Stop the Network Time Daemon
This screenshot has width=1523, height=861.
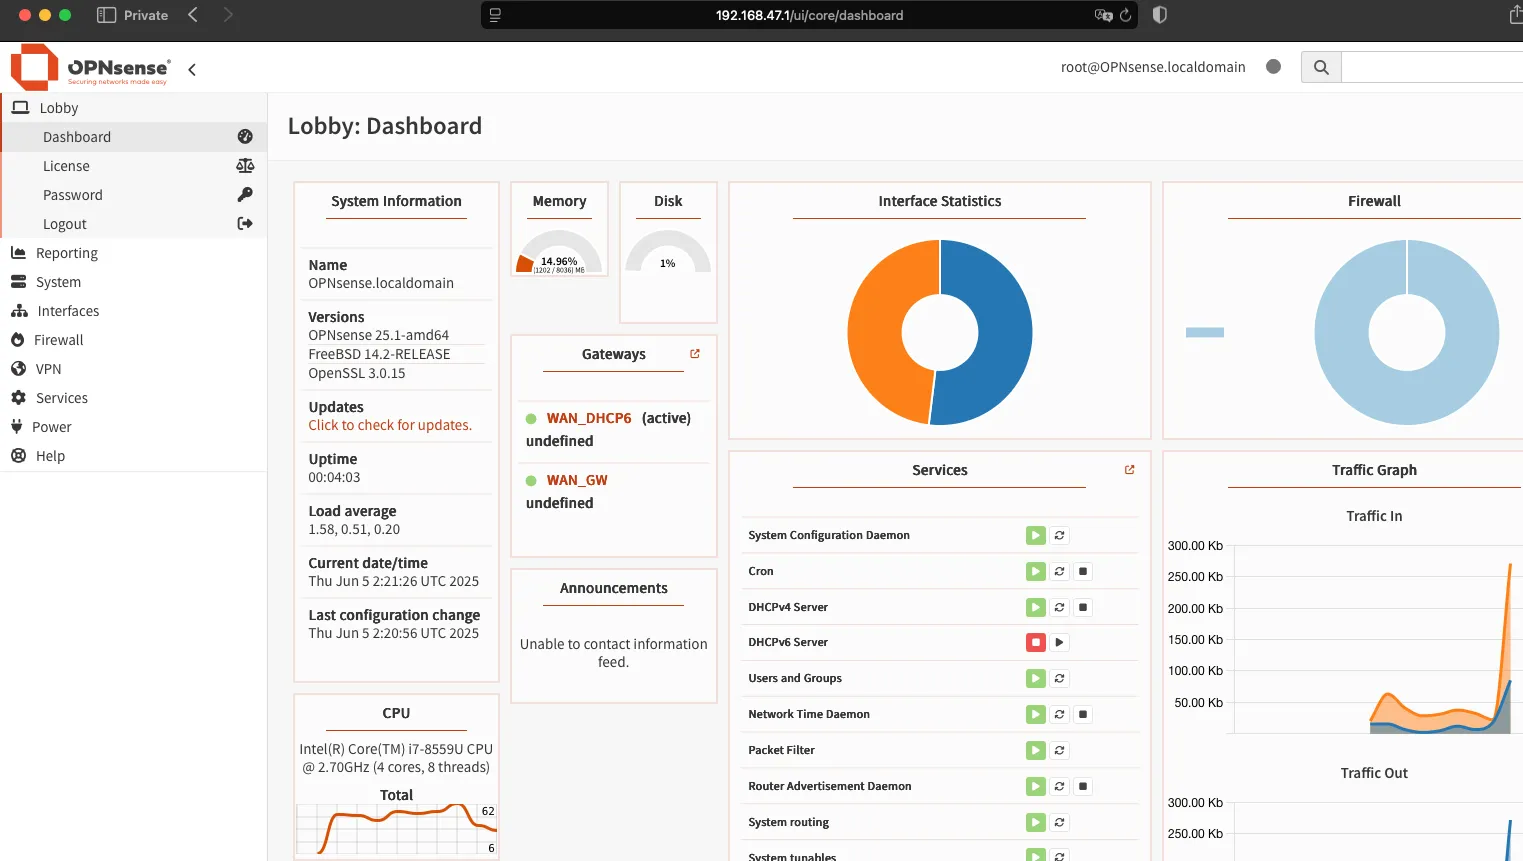1081,714
